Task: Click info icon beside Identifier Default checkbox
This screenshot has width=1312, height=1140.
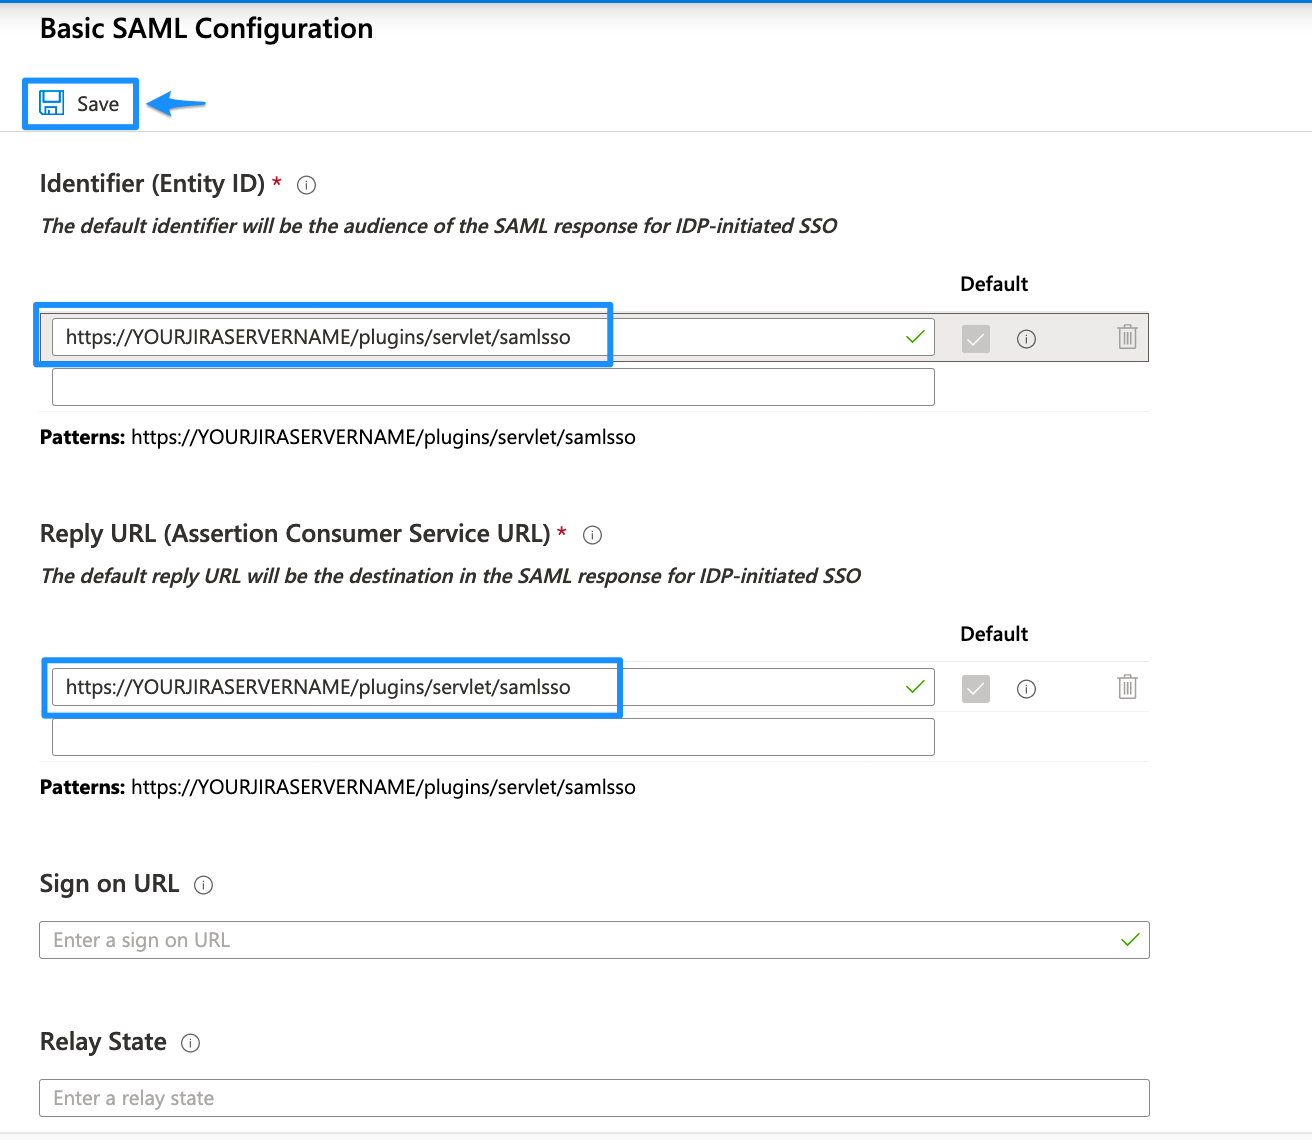Action: tap(1026, 339)
